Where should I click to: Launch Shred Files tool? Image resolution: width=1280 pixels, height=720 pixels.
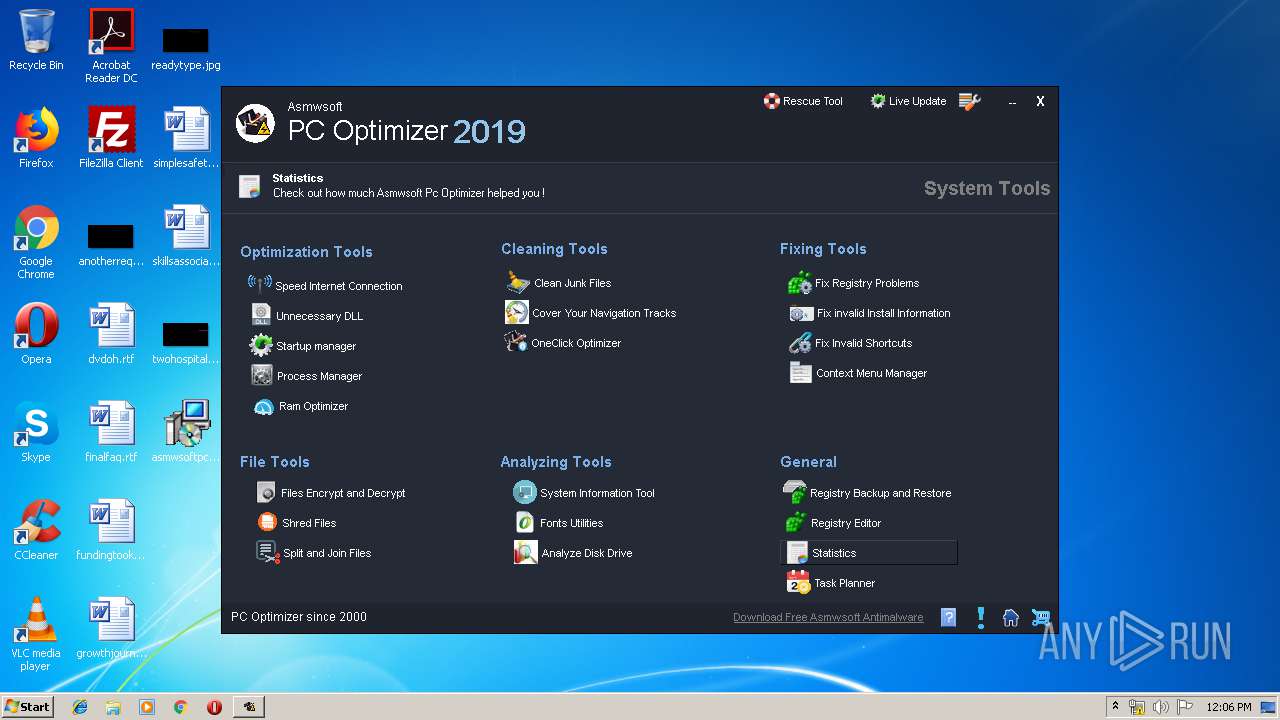296,523
